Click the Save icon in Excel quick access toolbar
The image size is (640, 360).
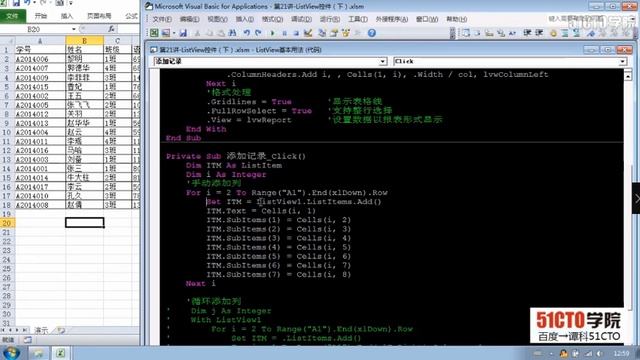16,3
